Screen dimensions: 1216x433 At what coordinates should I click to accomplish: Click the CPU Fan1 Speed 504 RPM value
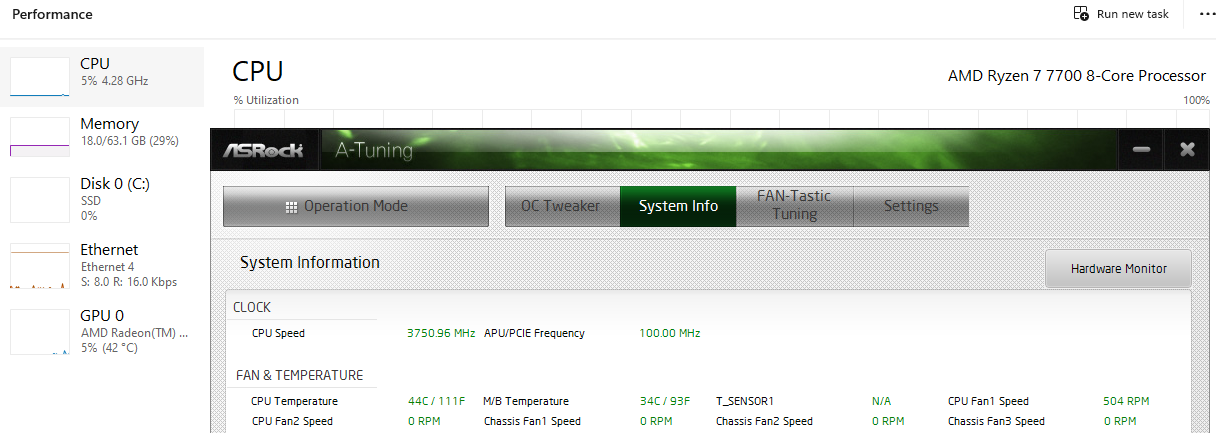(x=1126, y=401)
